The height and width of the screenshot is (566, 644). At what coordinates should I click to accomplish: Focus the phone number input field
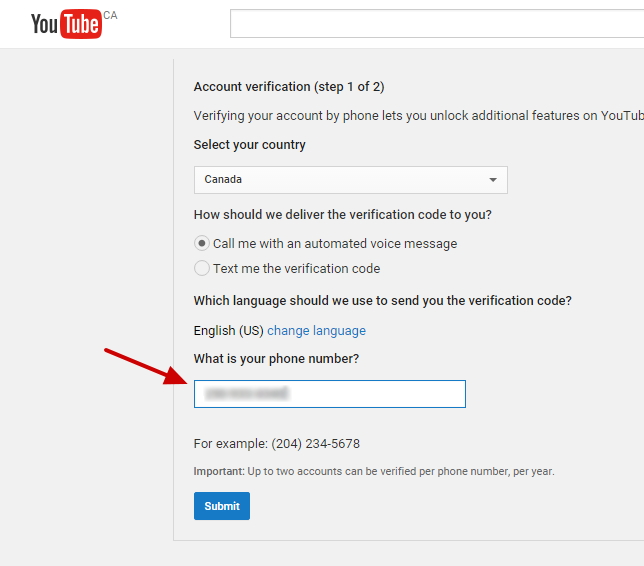(330, 394)
